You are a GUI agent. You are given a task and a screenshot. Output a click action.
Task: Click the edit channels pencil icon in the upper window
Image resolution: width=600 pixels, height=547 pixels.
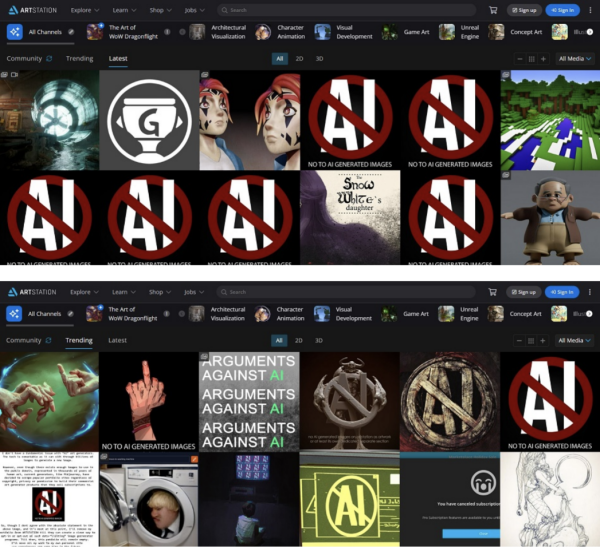point(71,32)
